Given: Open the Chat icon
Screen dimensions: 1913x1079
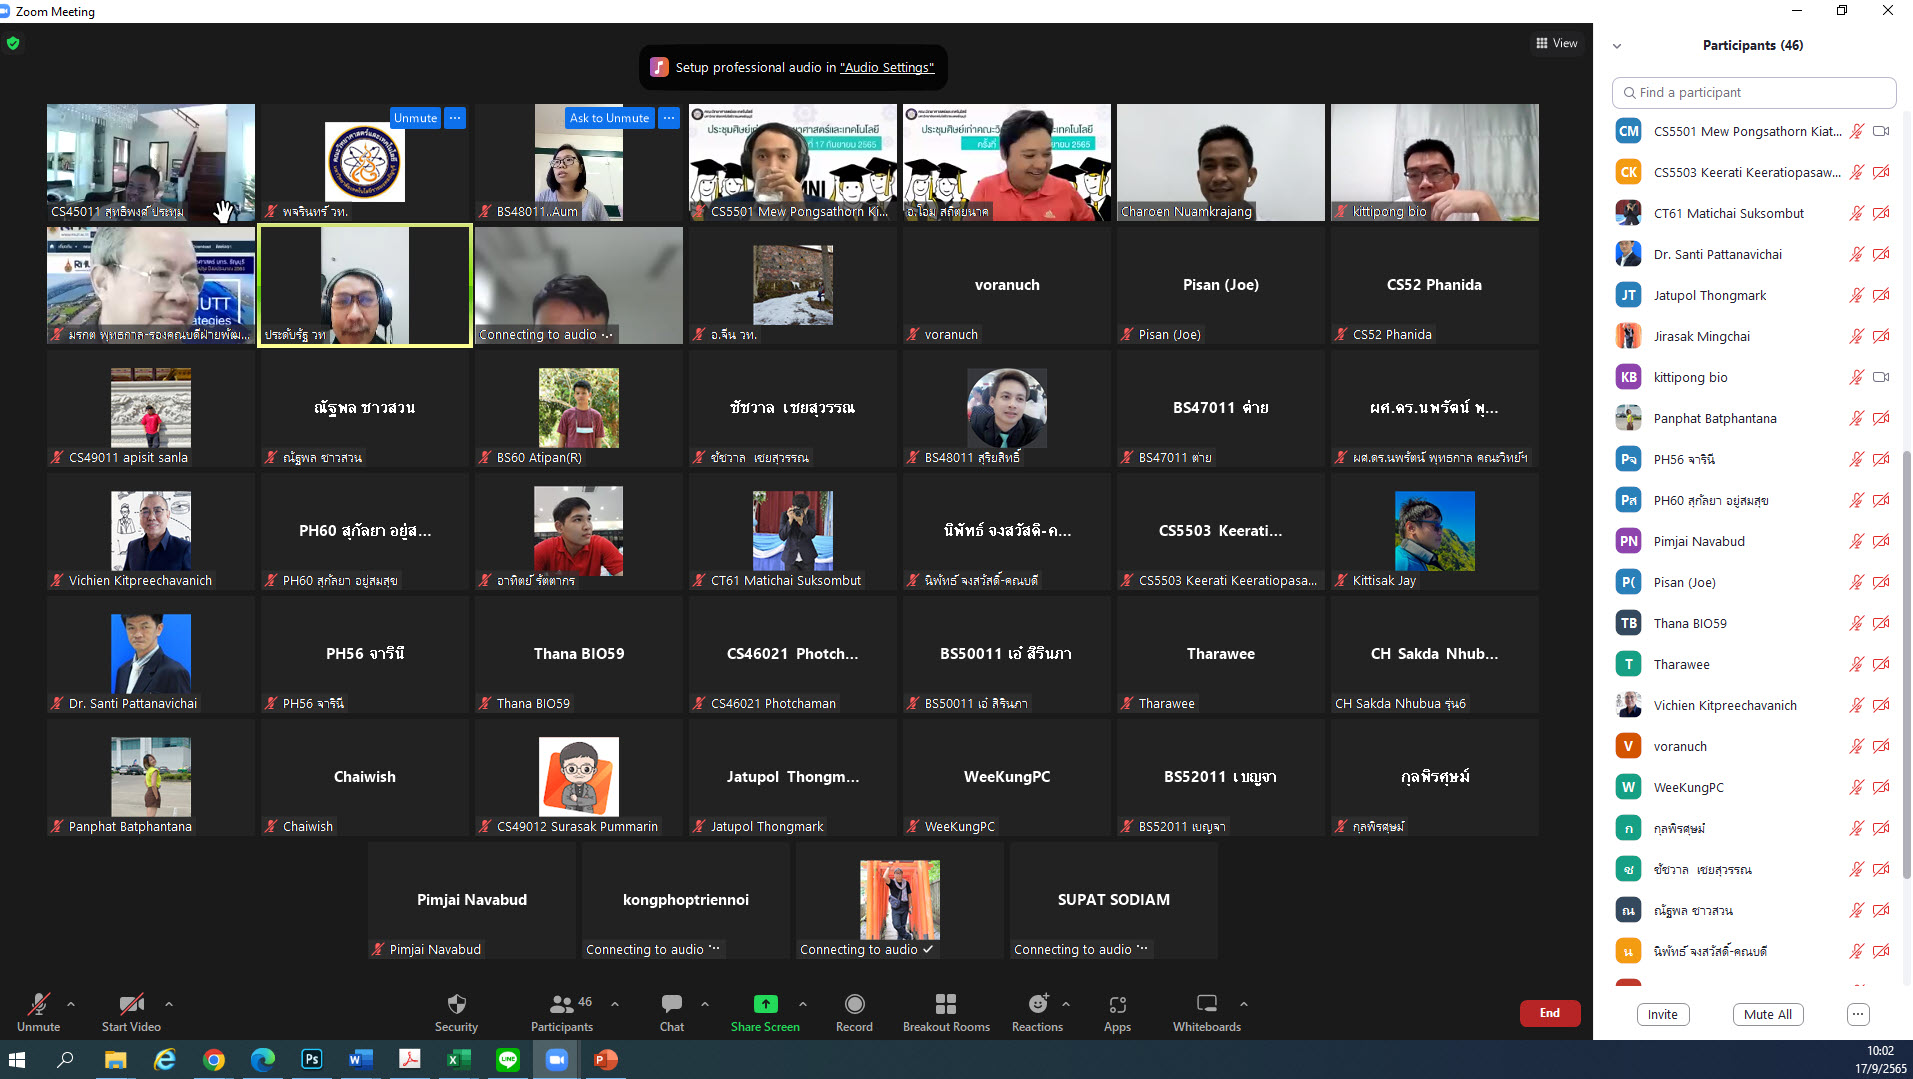Looking at the screenshot, I should pos(672,1003).
